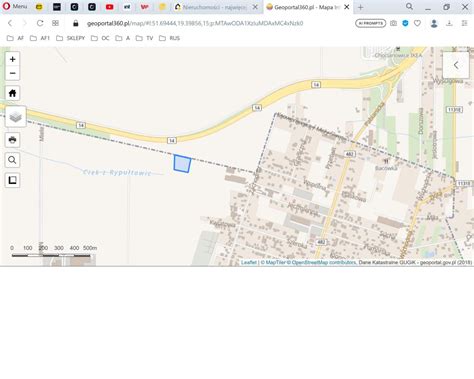Image resolution: width=474 pixels, height=379 pixels.
Task: Open the RUS bookmarks folder
Action: coord(169,38)
